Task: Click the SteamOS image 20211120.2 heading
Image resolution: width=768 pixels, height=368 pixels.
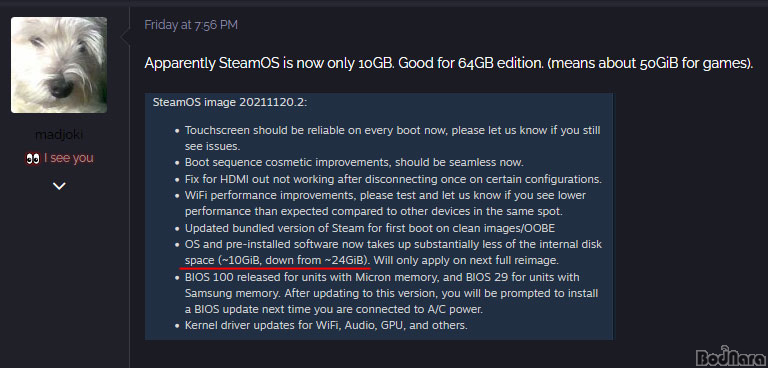Action: (230, 102)
